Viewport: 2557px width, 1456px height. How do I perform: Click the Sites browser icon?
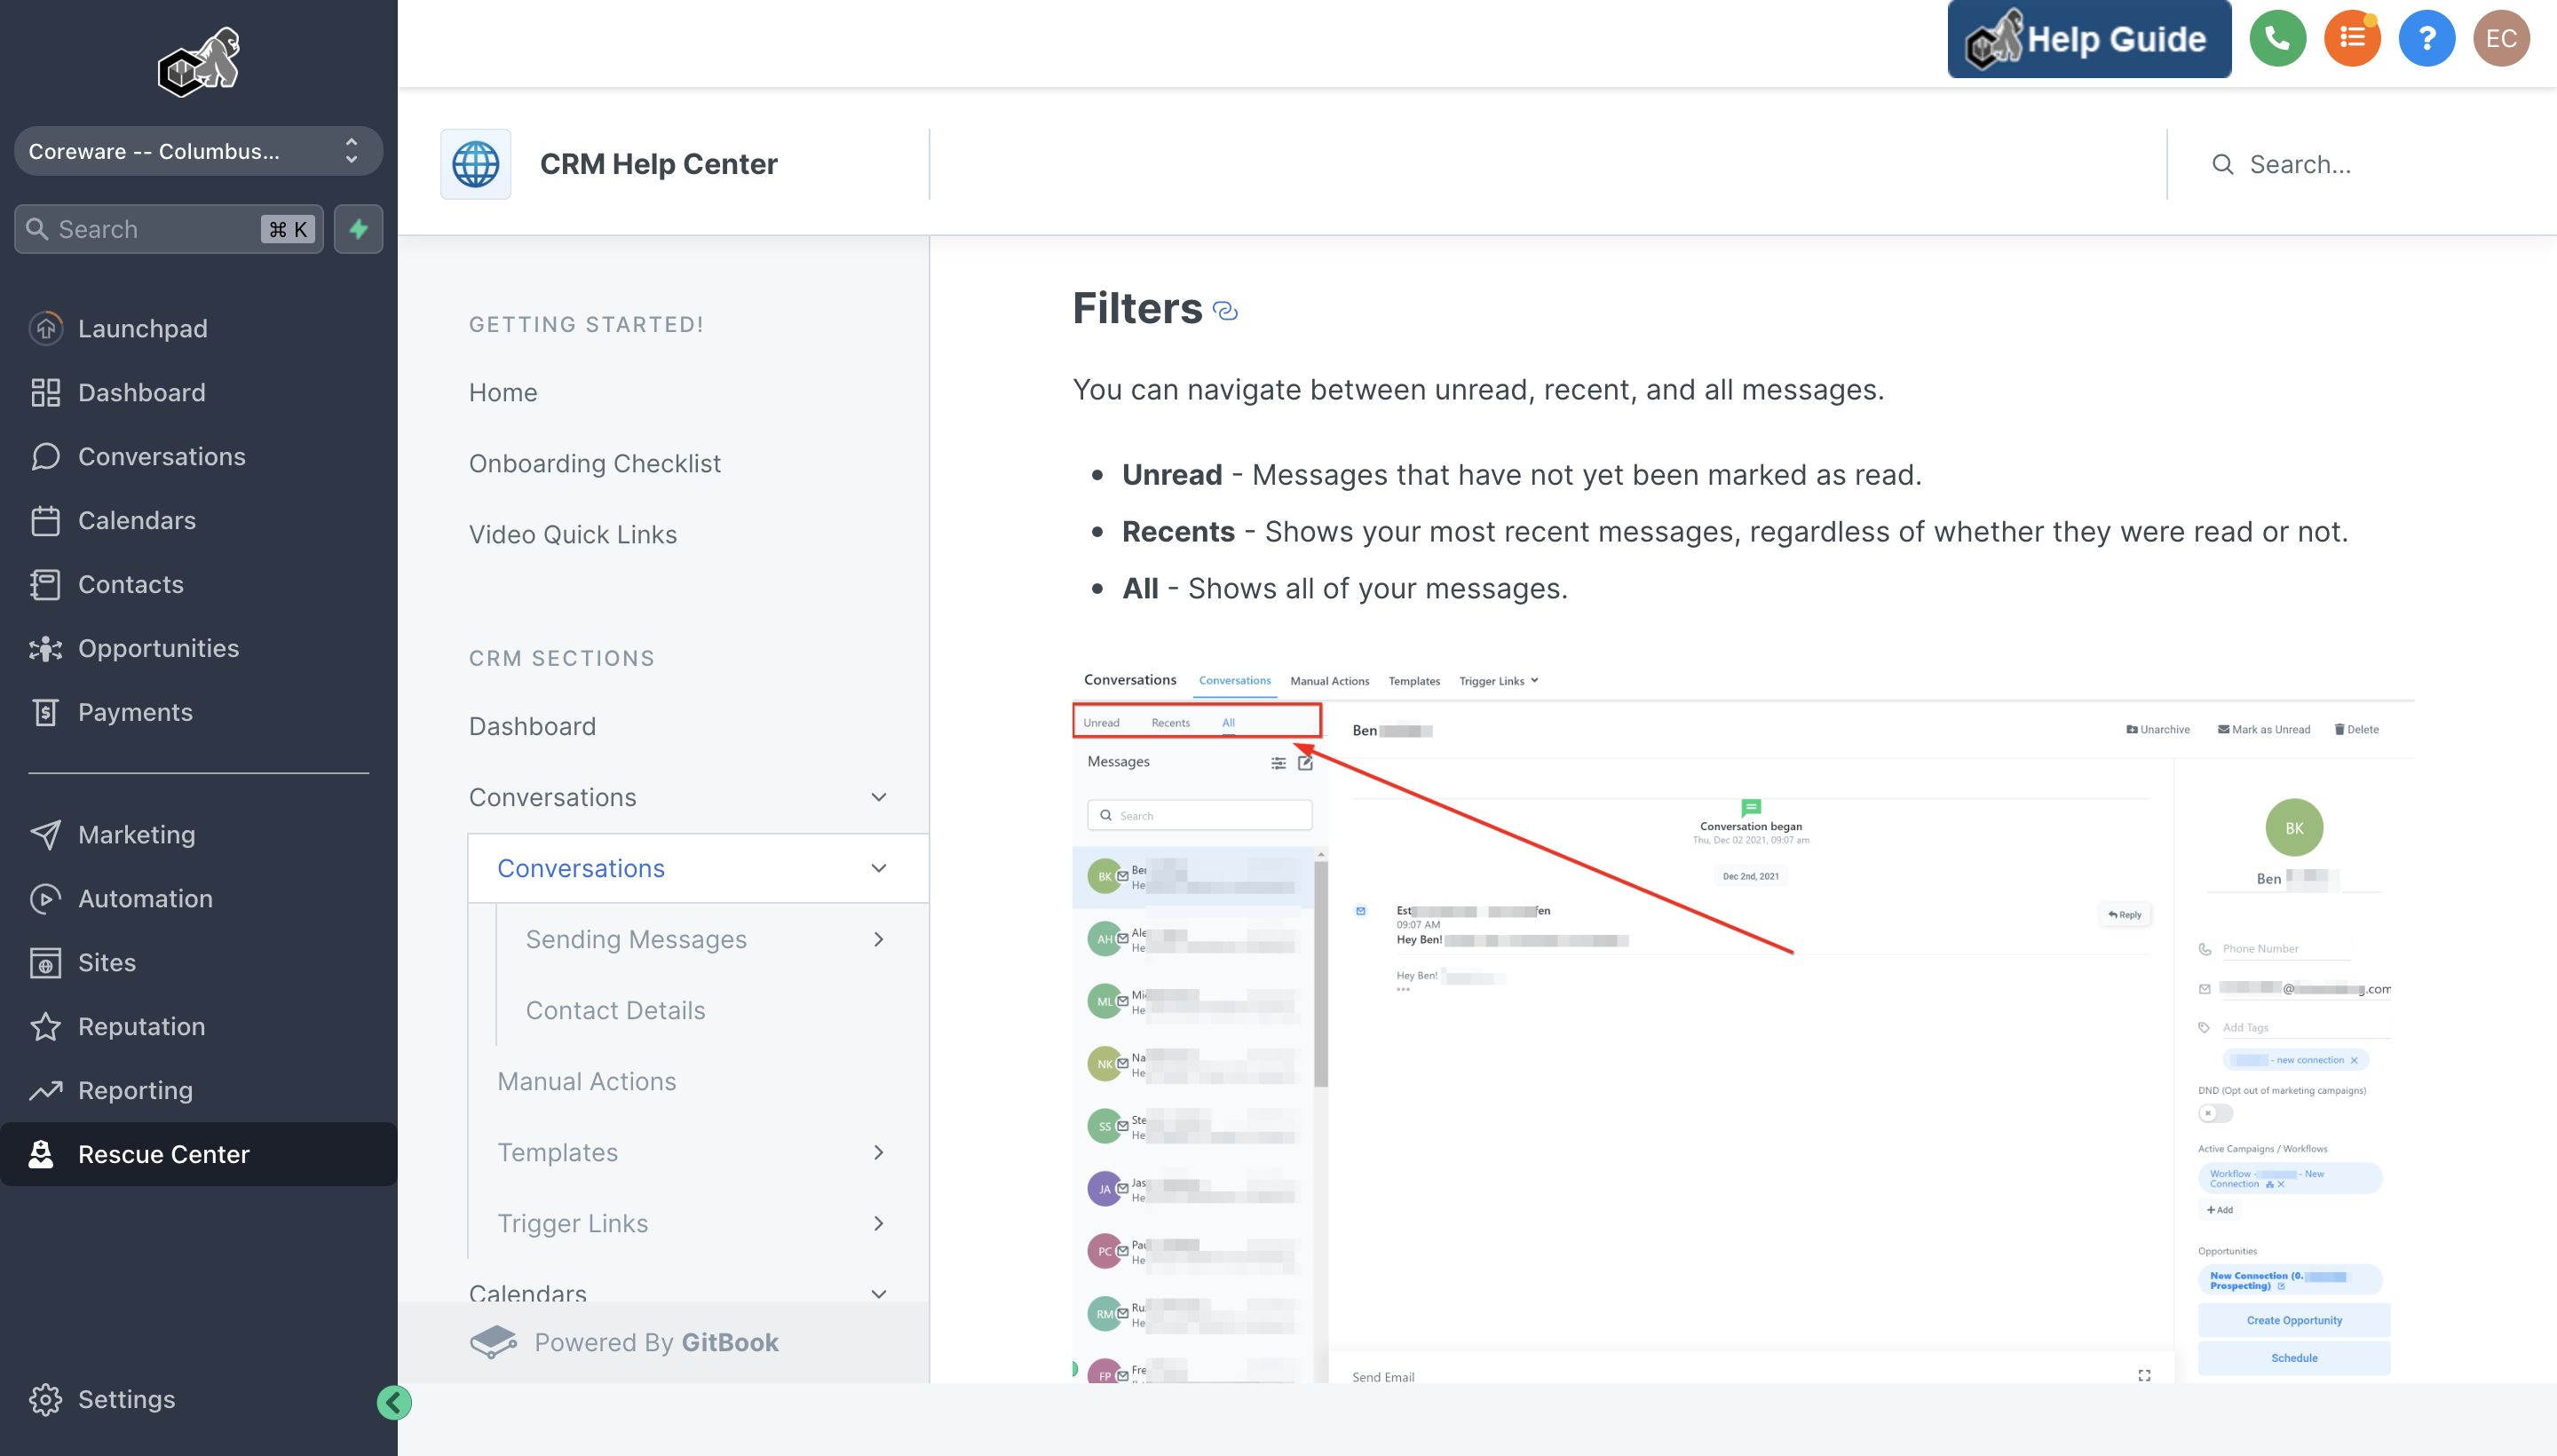[x=45, y=962]
